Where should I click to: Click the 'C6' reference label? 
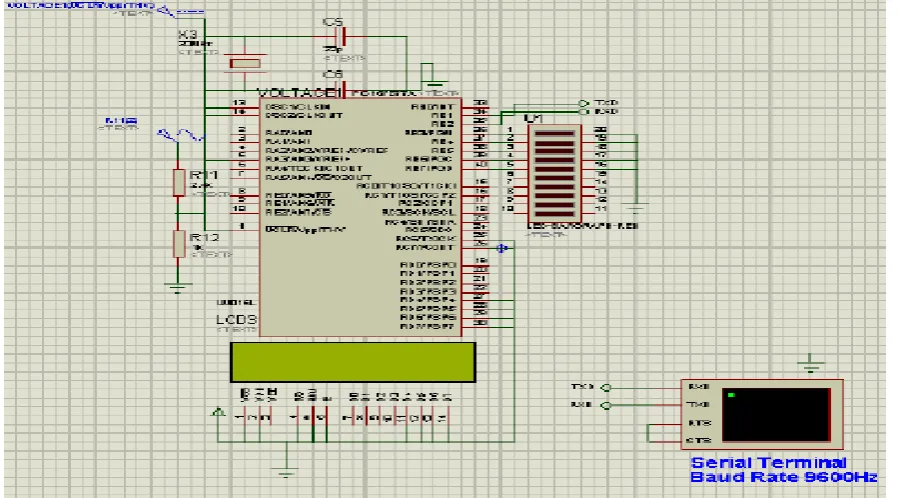click(333, 74)
